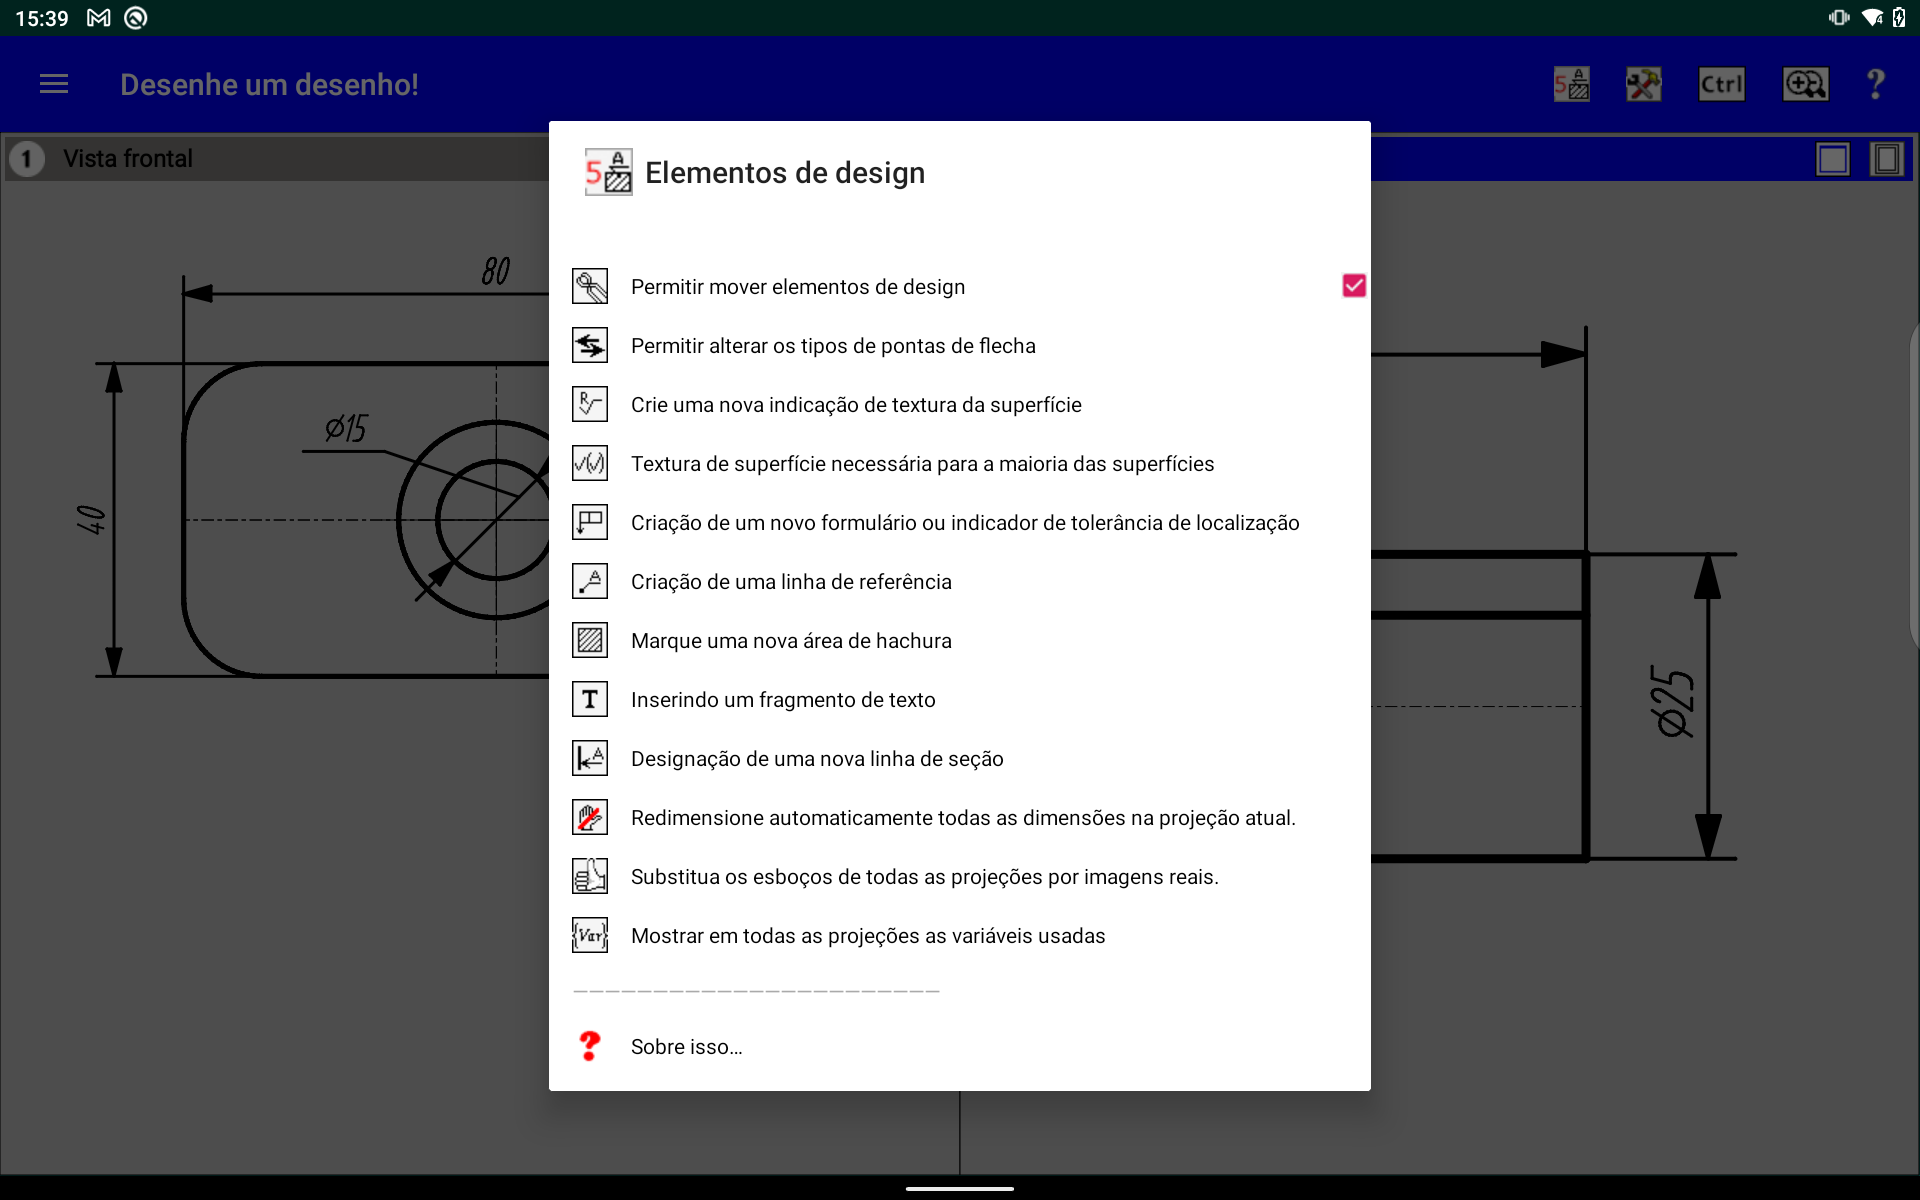
Task: Select the 'Vista frontal' view header
Action: [x=128, y=159]
